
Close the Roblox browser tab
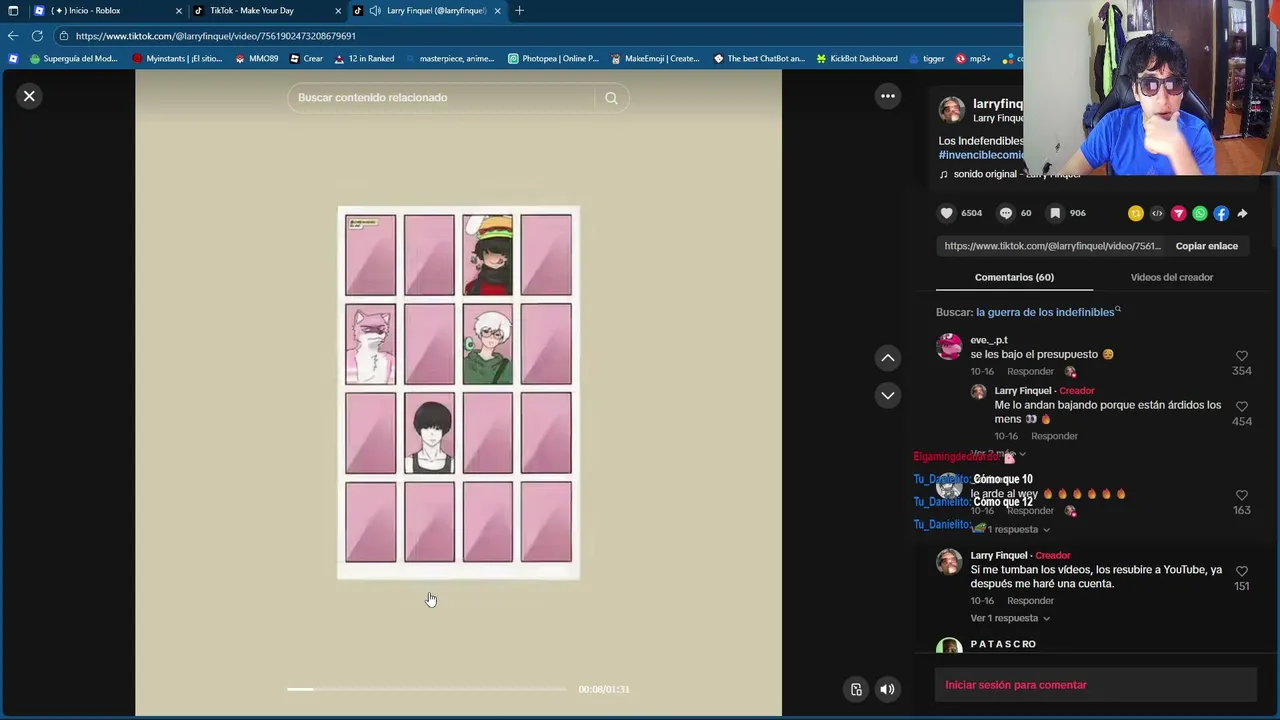pos(179,11)
